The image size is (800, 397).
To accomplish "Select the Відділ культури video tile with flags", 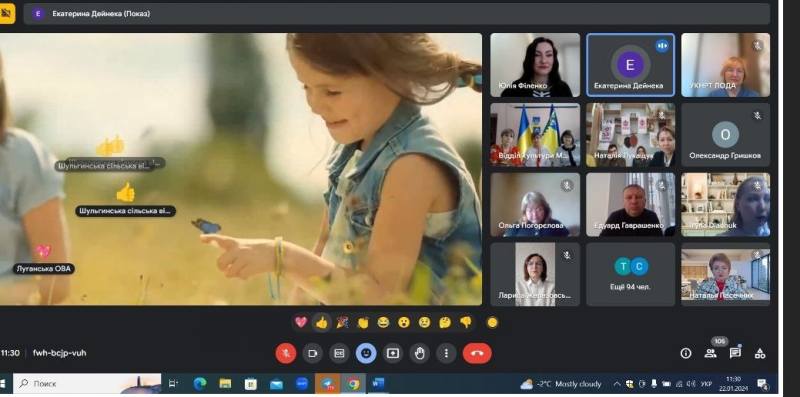I will point(535,135).
